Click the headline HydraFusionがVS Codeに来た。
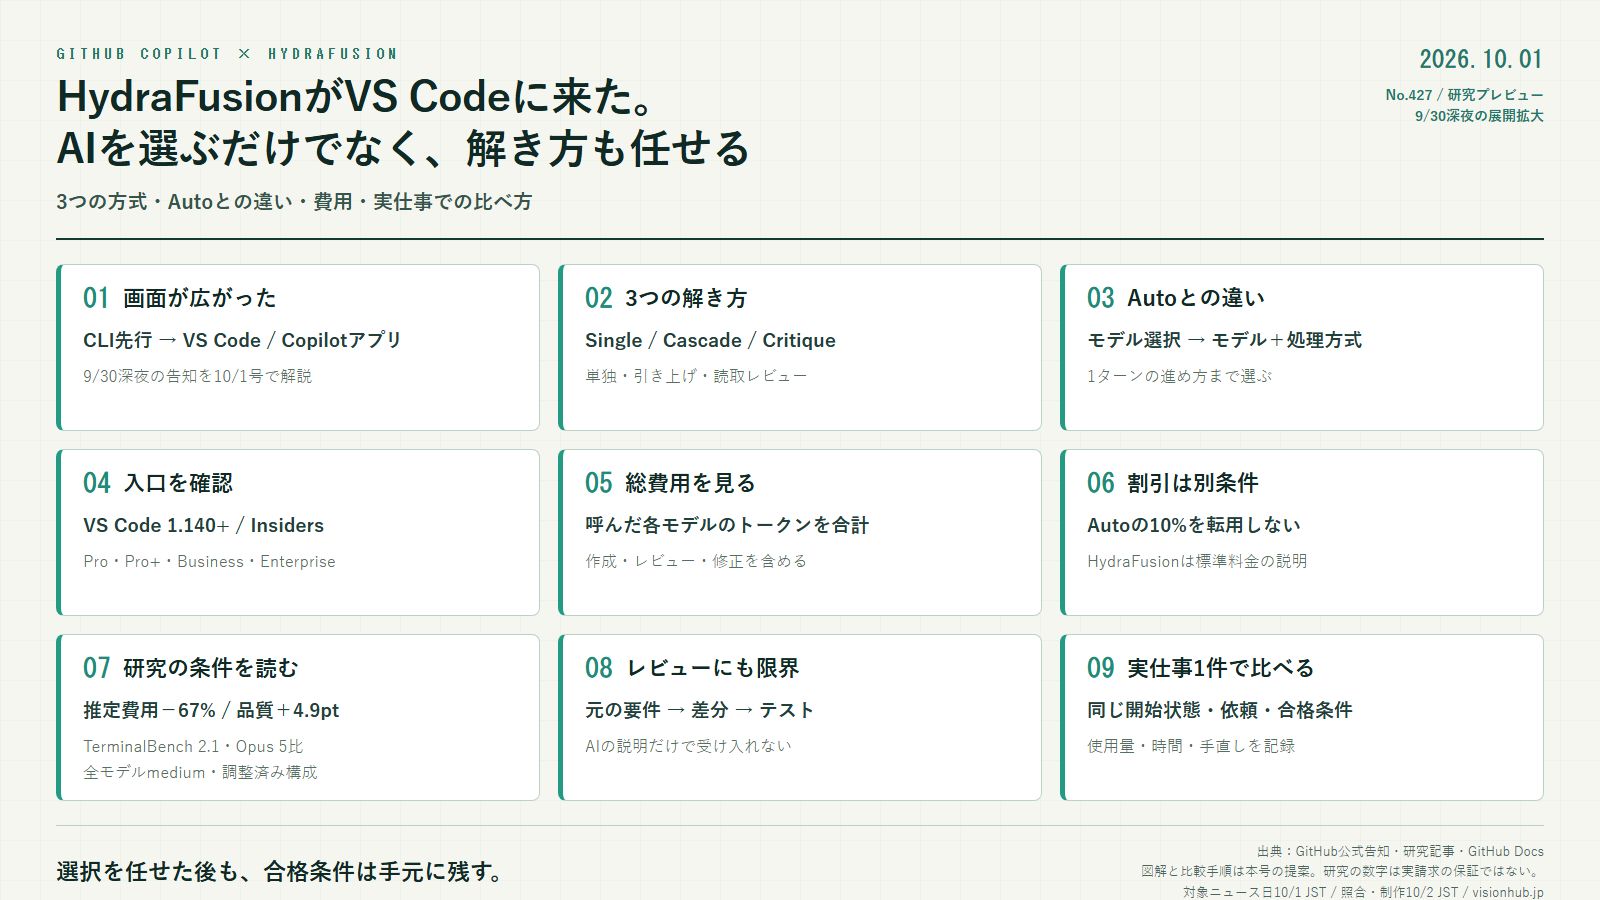1600x900 pixels. 357,97
